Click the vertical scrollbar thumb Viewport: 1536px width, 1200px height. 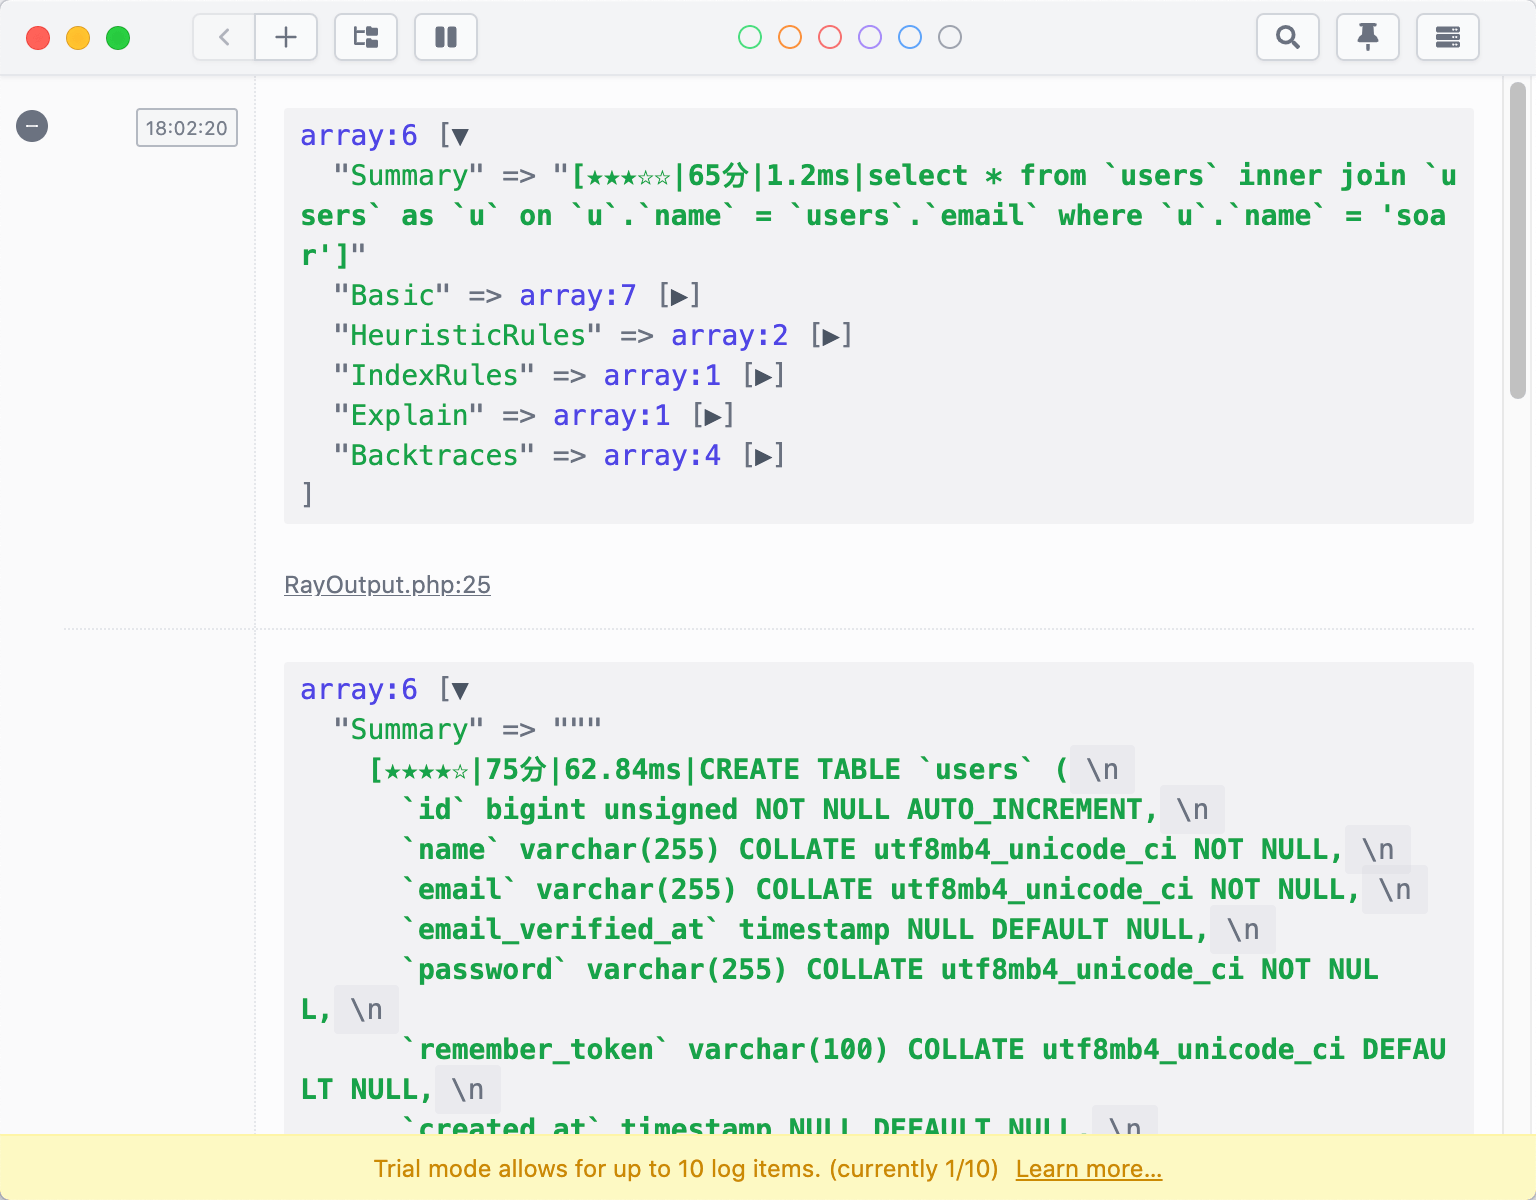1518,240
